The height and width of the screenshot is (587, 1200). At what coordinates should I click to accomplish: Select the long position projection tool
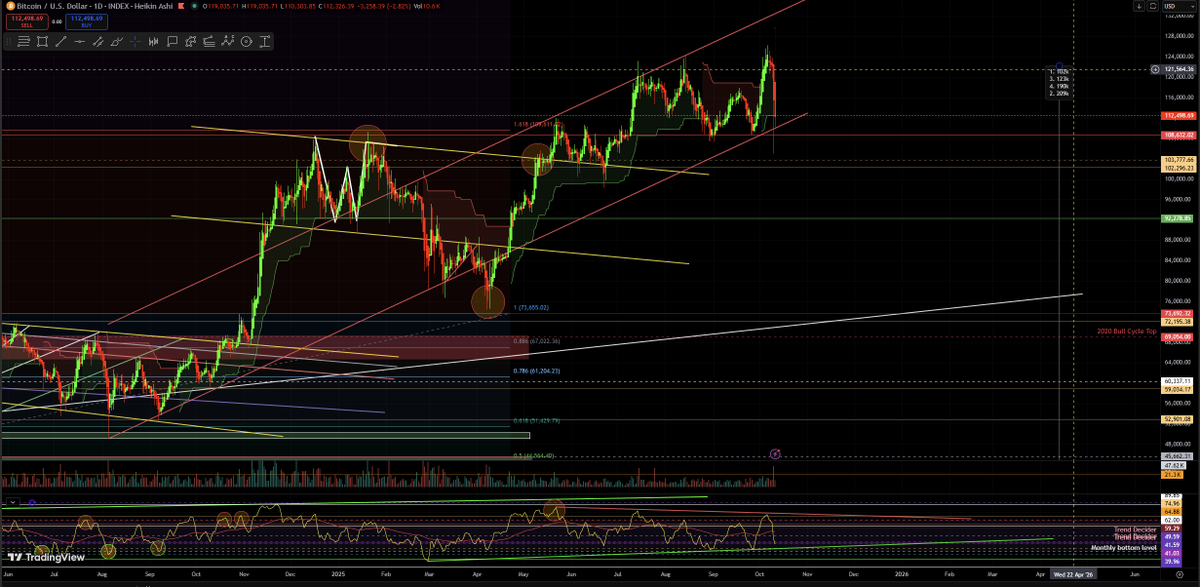click(190, 41)
